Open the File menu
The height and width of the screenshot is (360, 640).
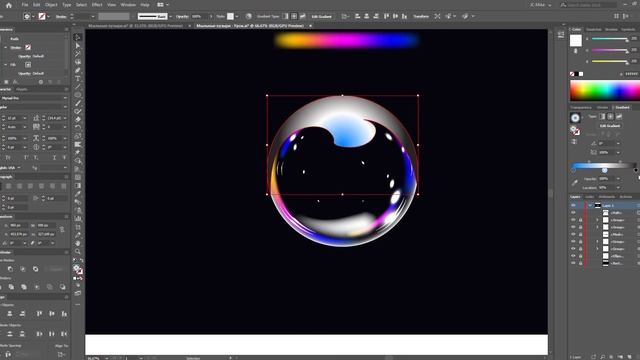pyautogui.click(x=25, y=5)
